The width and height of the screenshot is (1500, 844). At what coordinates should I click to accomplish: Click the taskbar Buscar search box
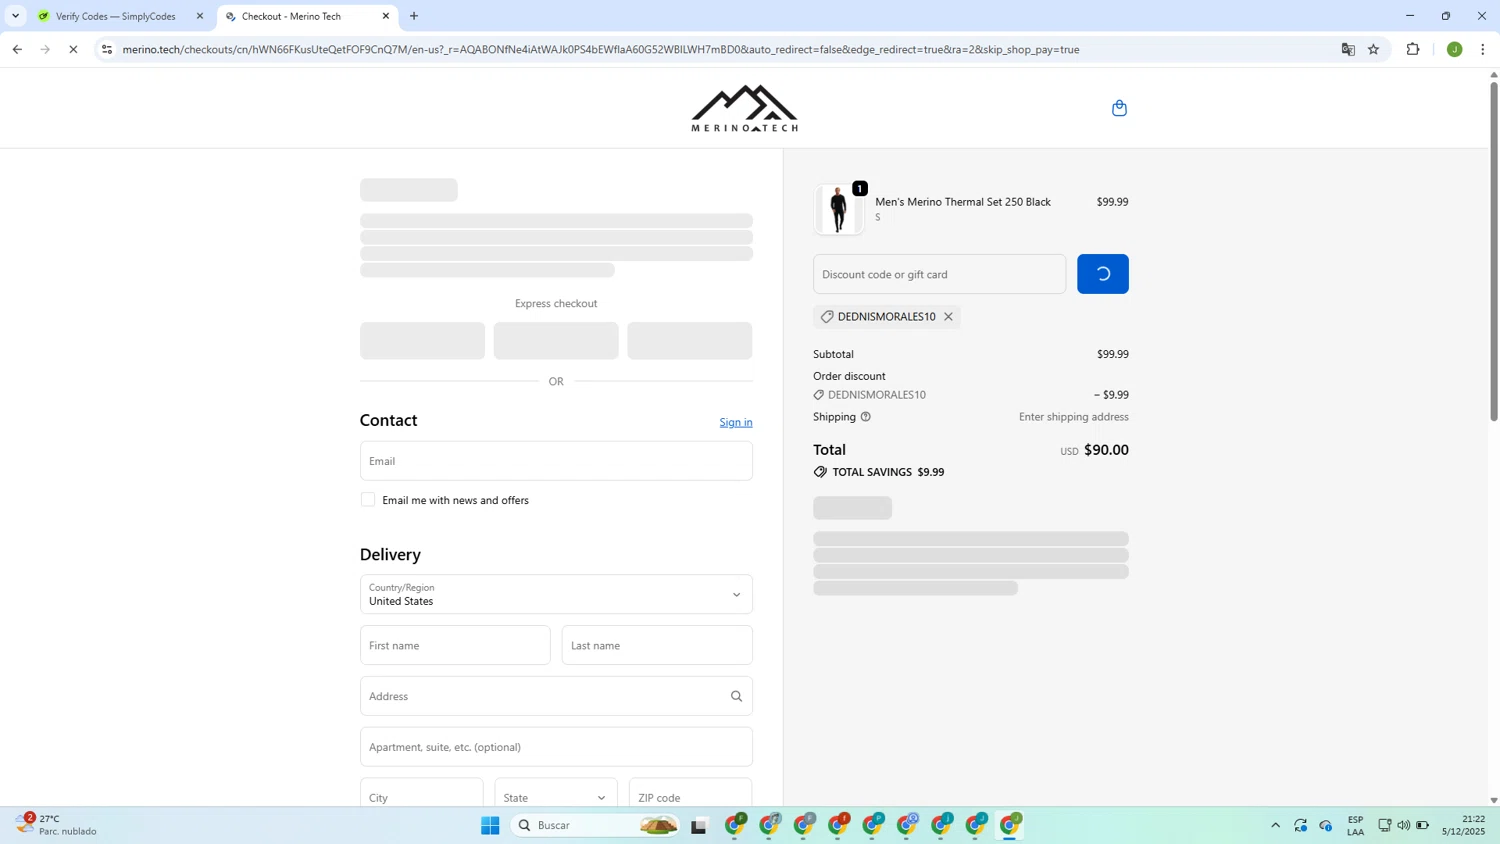(597, 825)
